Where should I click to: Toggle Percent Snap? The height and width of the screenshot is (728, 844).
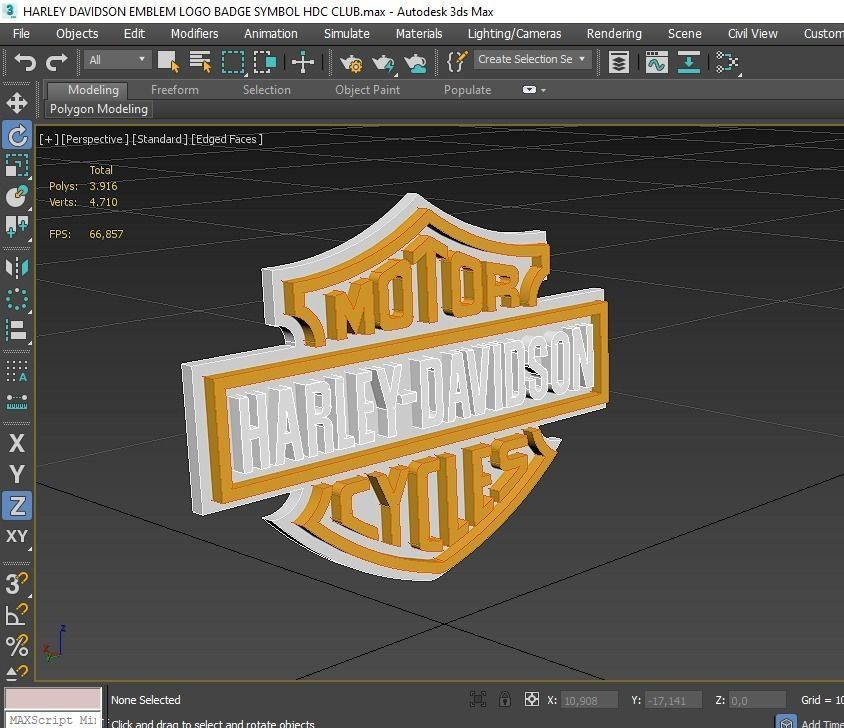point(17,646)
